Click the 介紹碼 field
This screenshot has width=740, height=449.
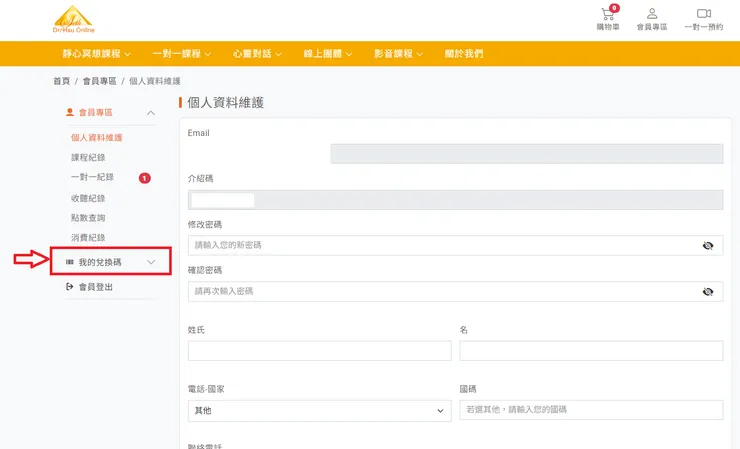pyautogui.click(x=455, y=200)
